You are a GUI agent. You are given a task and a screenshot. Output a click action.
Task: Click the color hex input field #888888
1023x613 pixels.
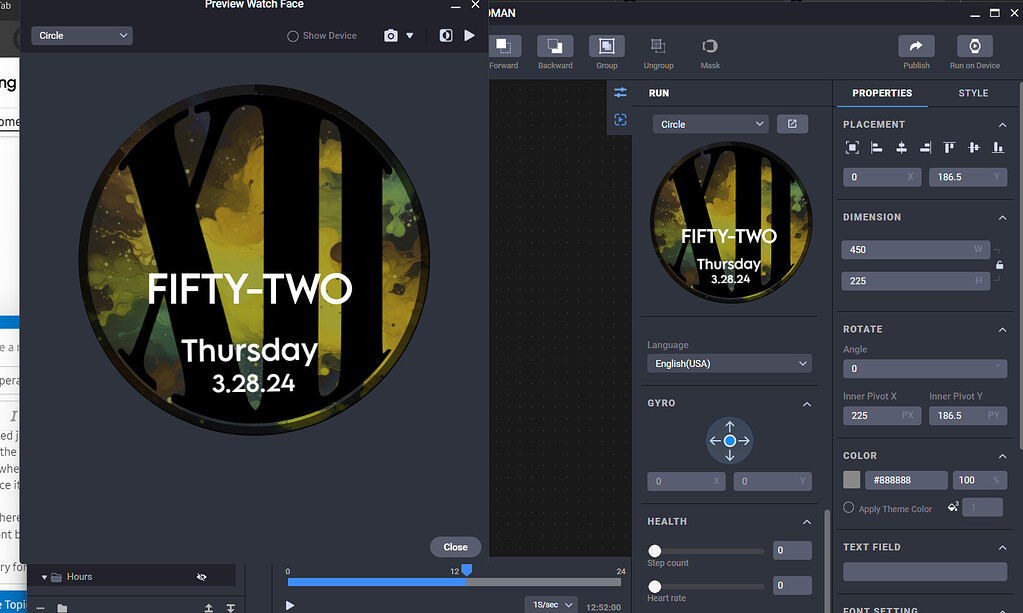[905, 480]
